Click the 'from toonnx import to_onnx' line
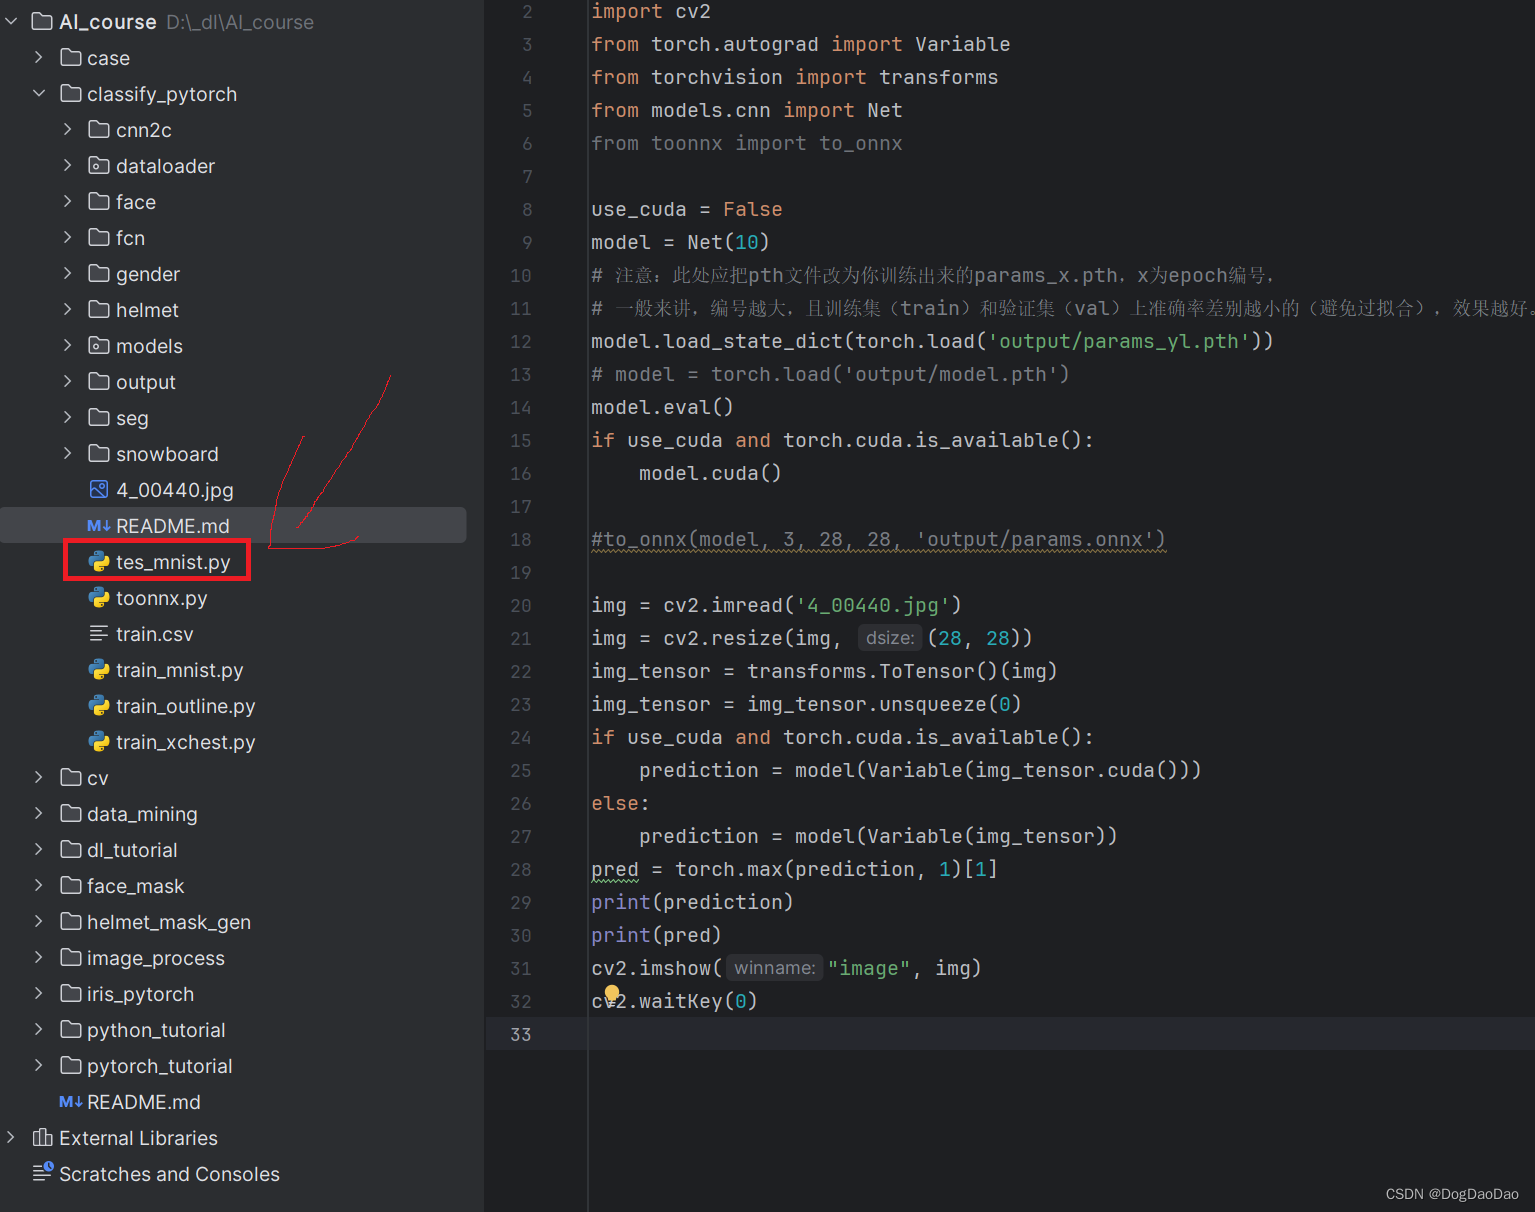 (x=747, y=143)
